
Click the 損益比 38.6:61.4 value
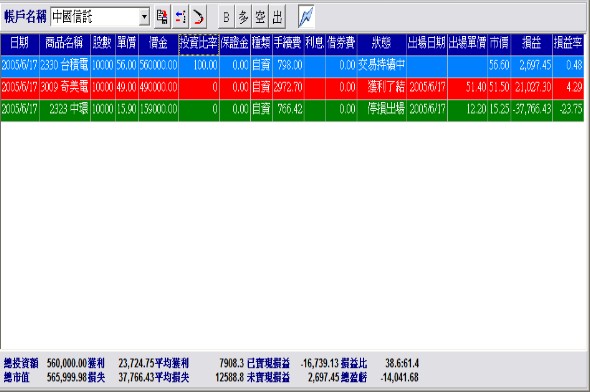pos(402,363)
